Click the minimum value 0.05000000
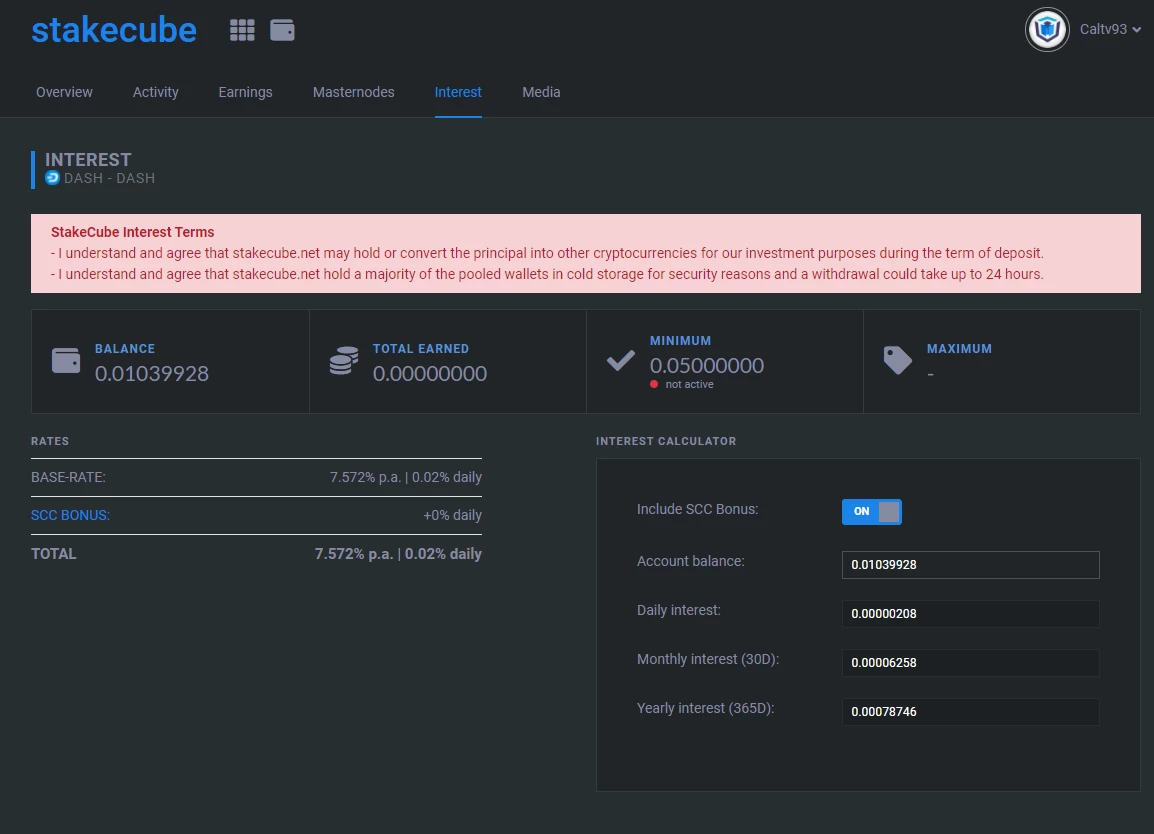The image size is (1154, 834). click(707, 366)
